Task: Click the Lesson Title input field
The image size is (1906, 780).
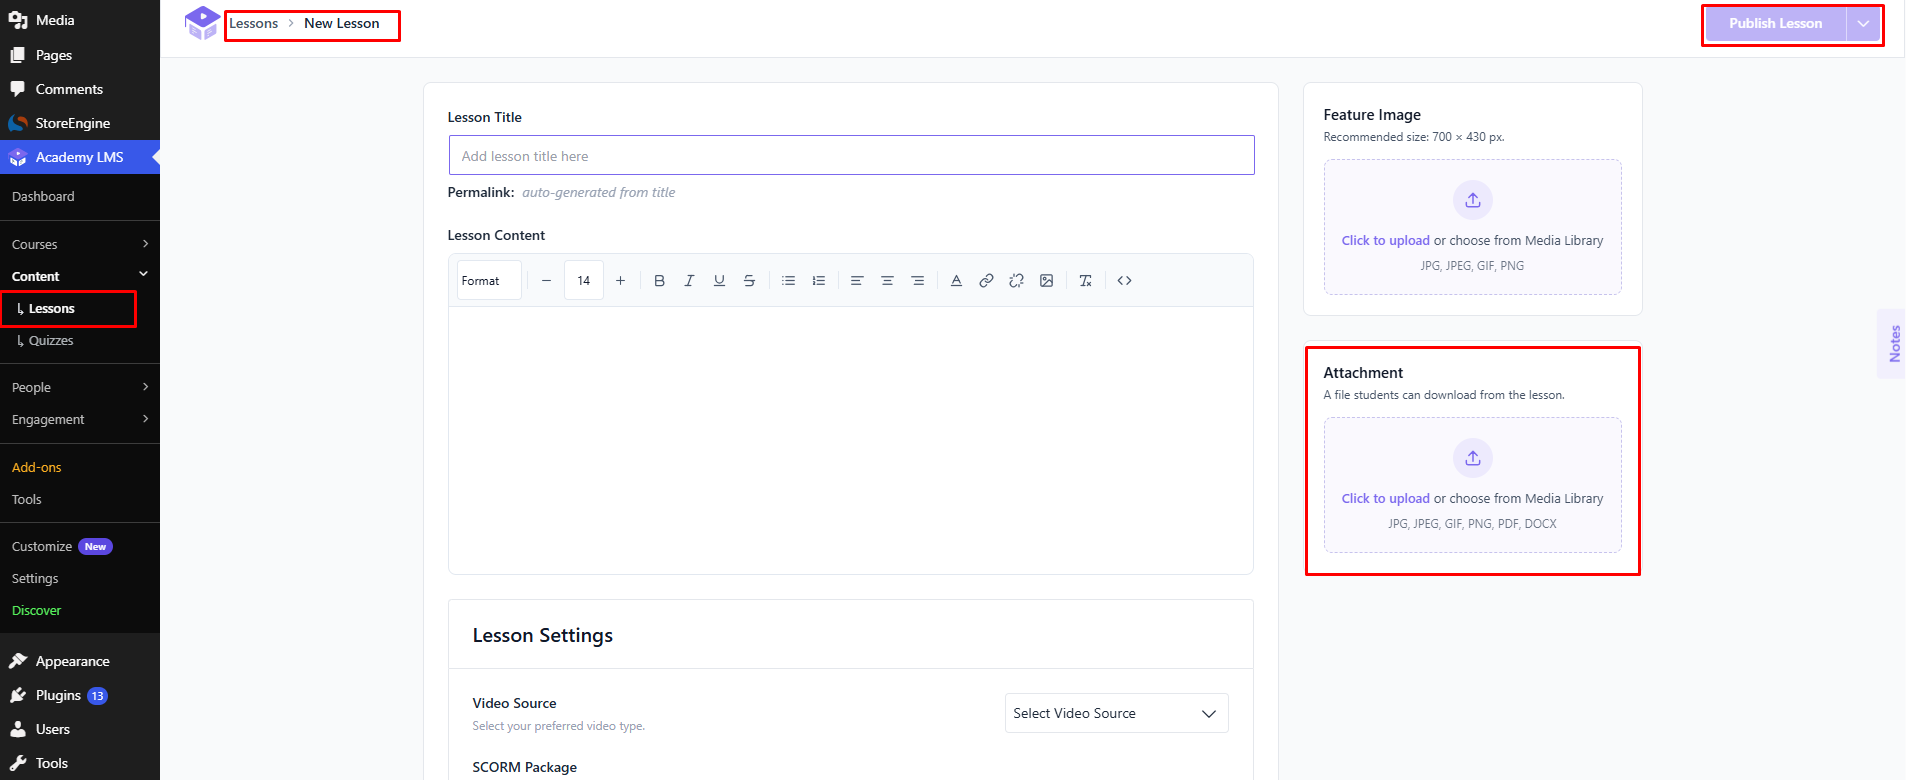Action: (x=851, y=156)
